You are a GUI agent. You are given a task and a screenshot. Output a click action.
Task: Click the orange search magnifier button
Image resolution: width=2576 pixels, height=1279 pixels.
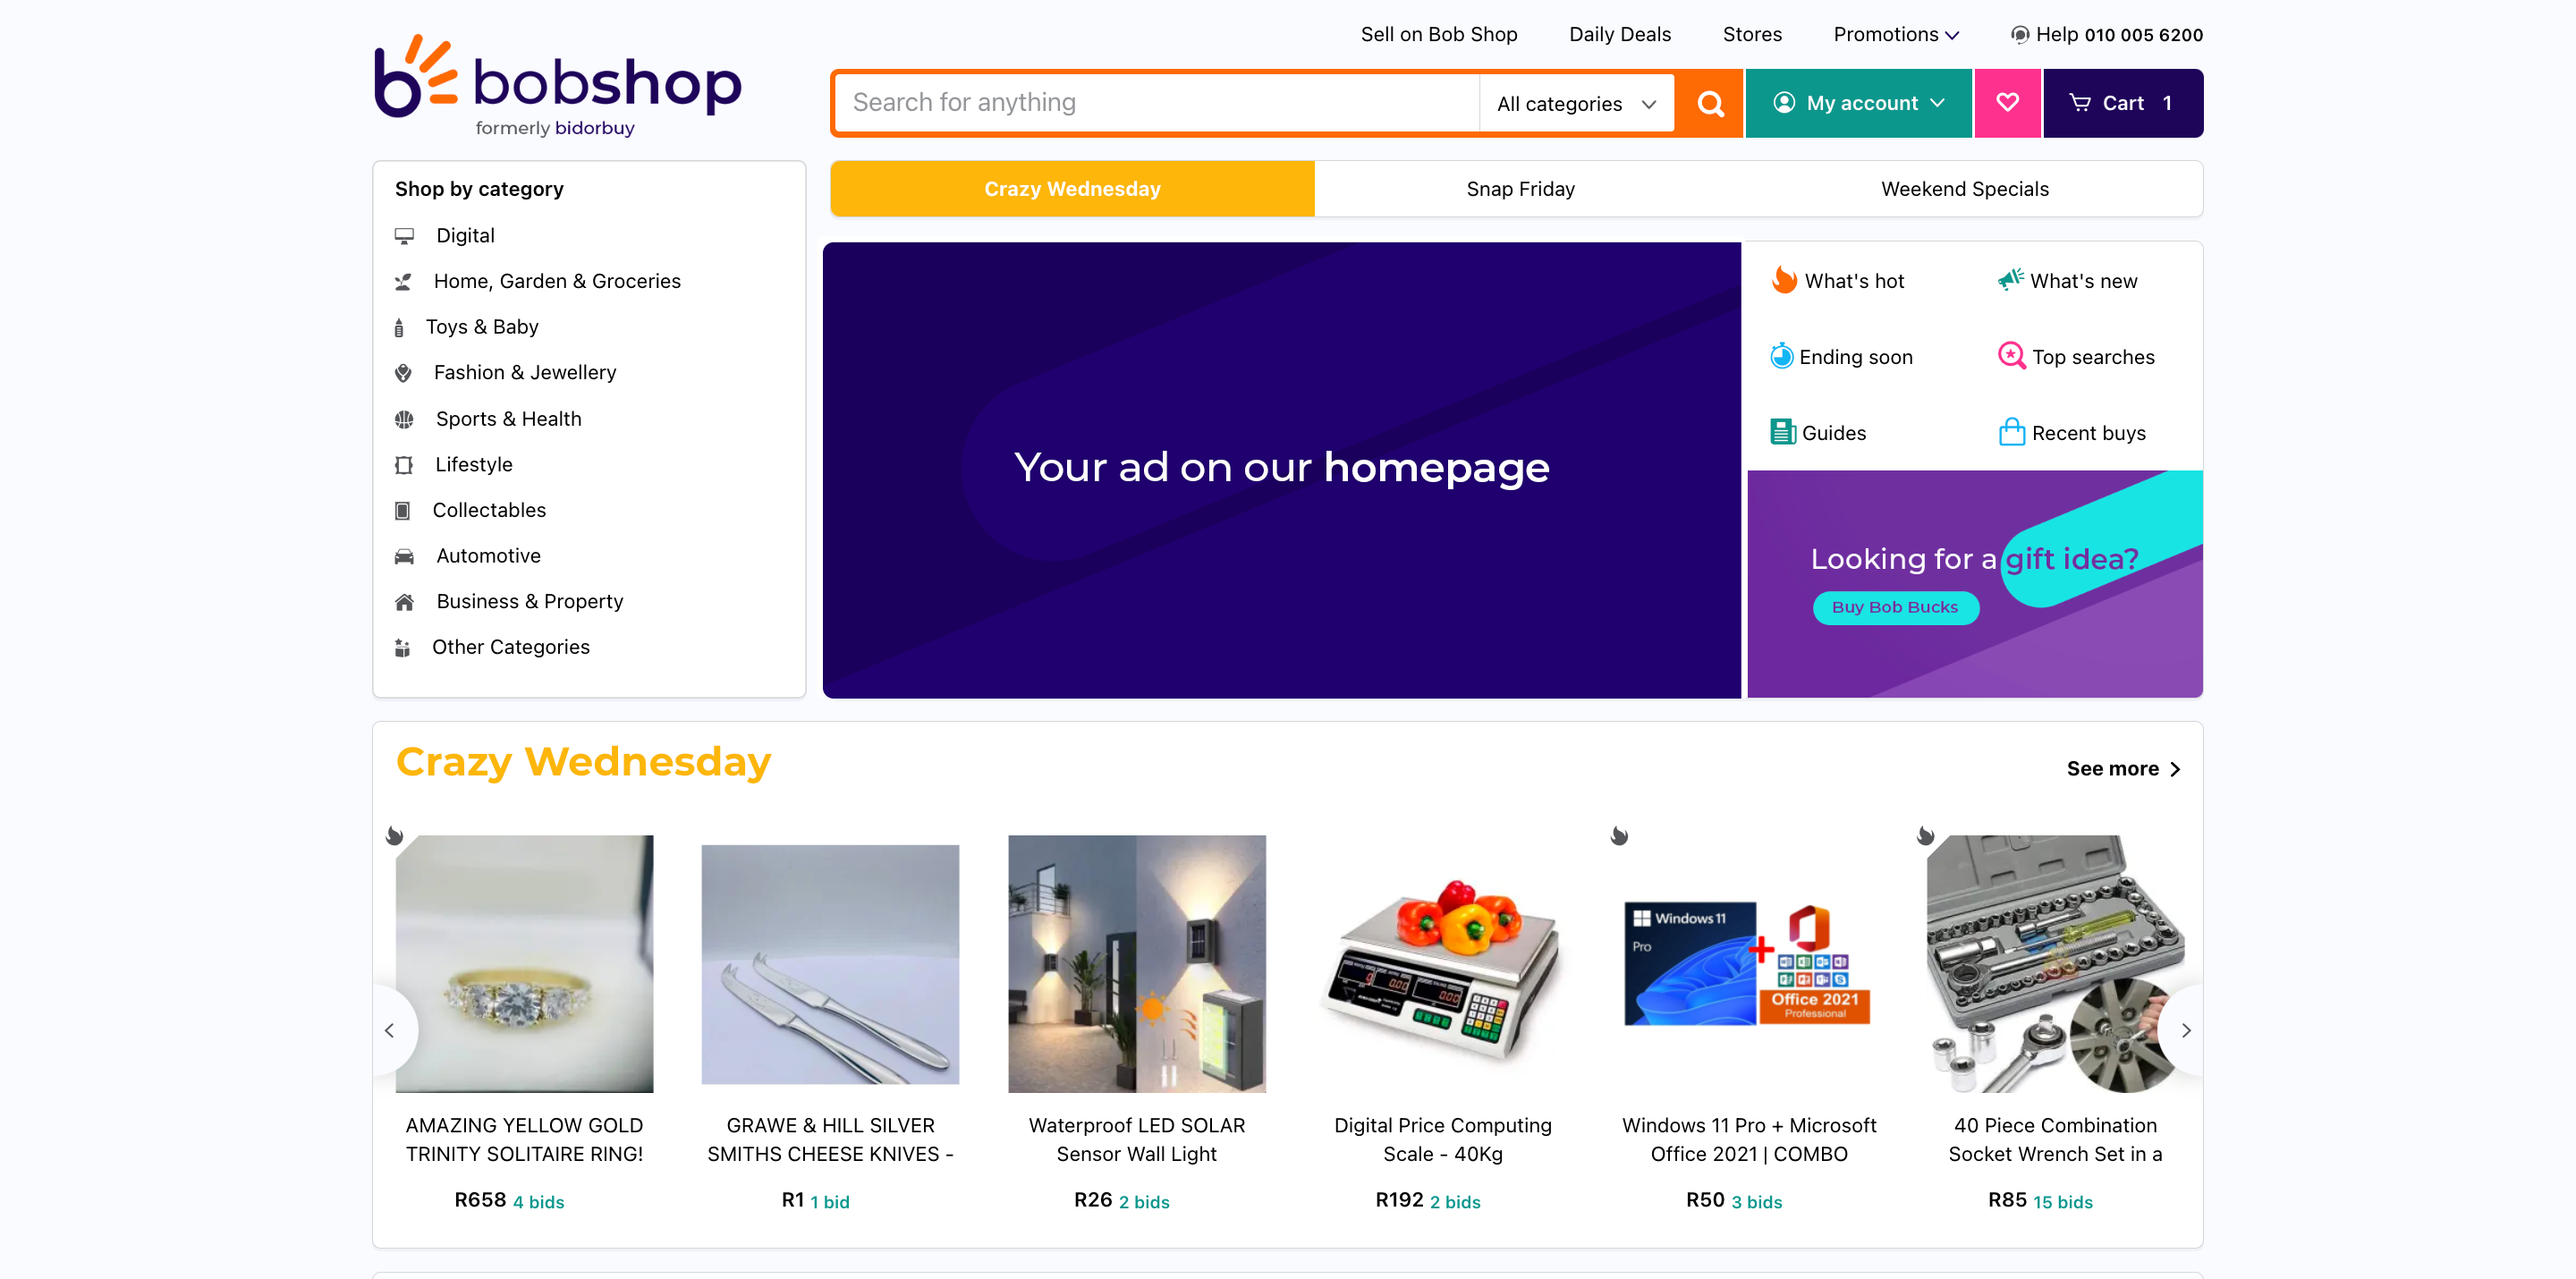coord(1710,103)
